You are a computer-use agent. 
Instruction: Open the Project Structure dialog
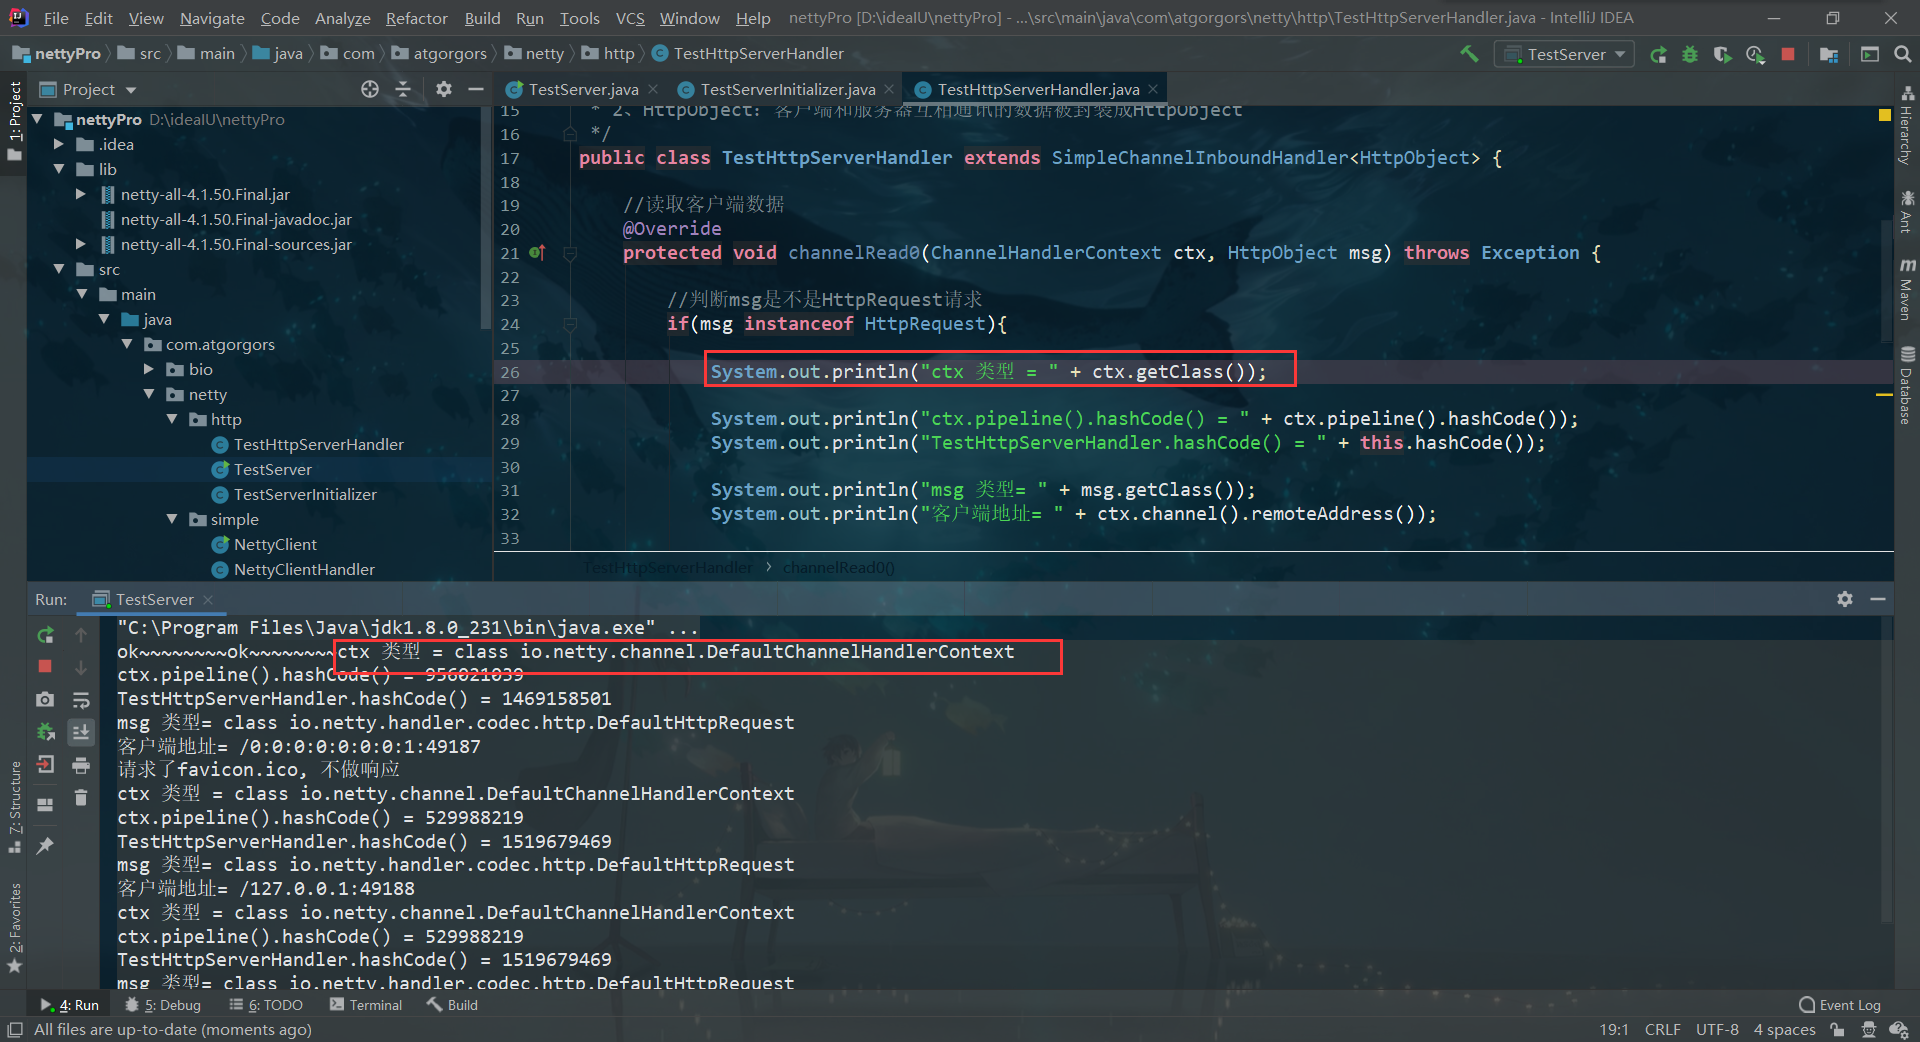(1829, 54)
